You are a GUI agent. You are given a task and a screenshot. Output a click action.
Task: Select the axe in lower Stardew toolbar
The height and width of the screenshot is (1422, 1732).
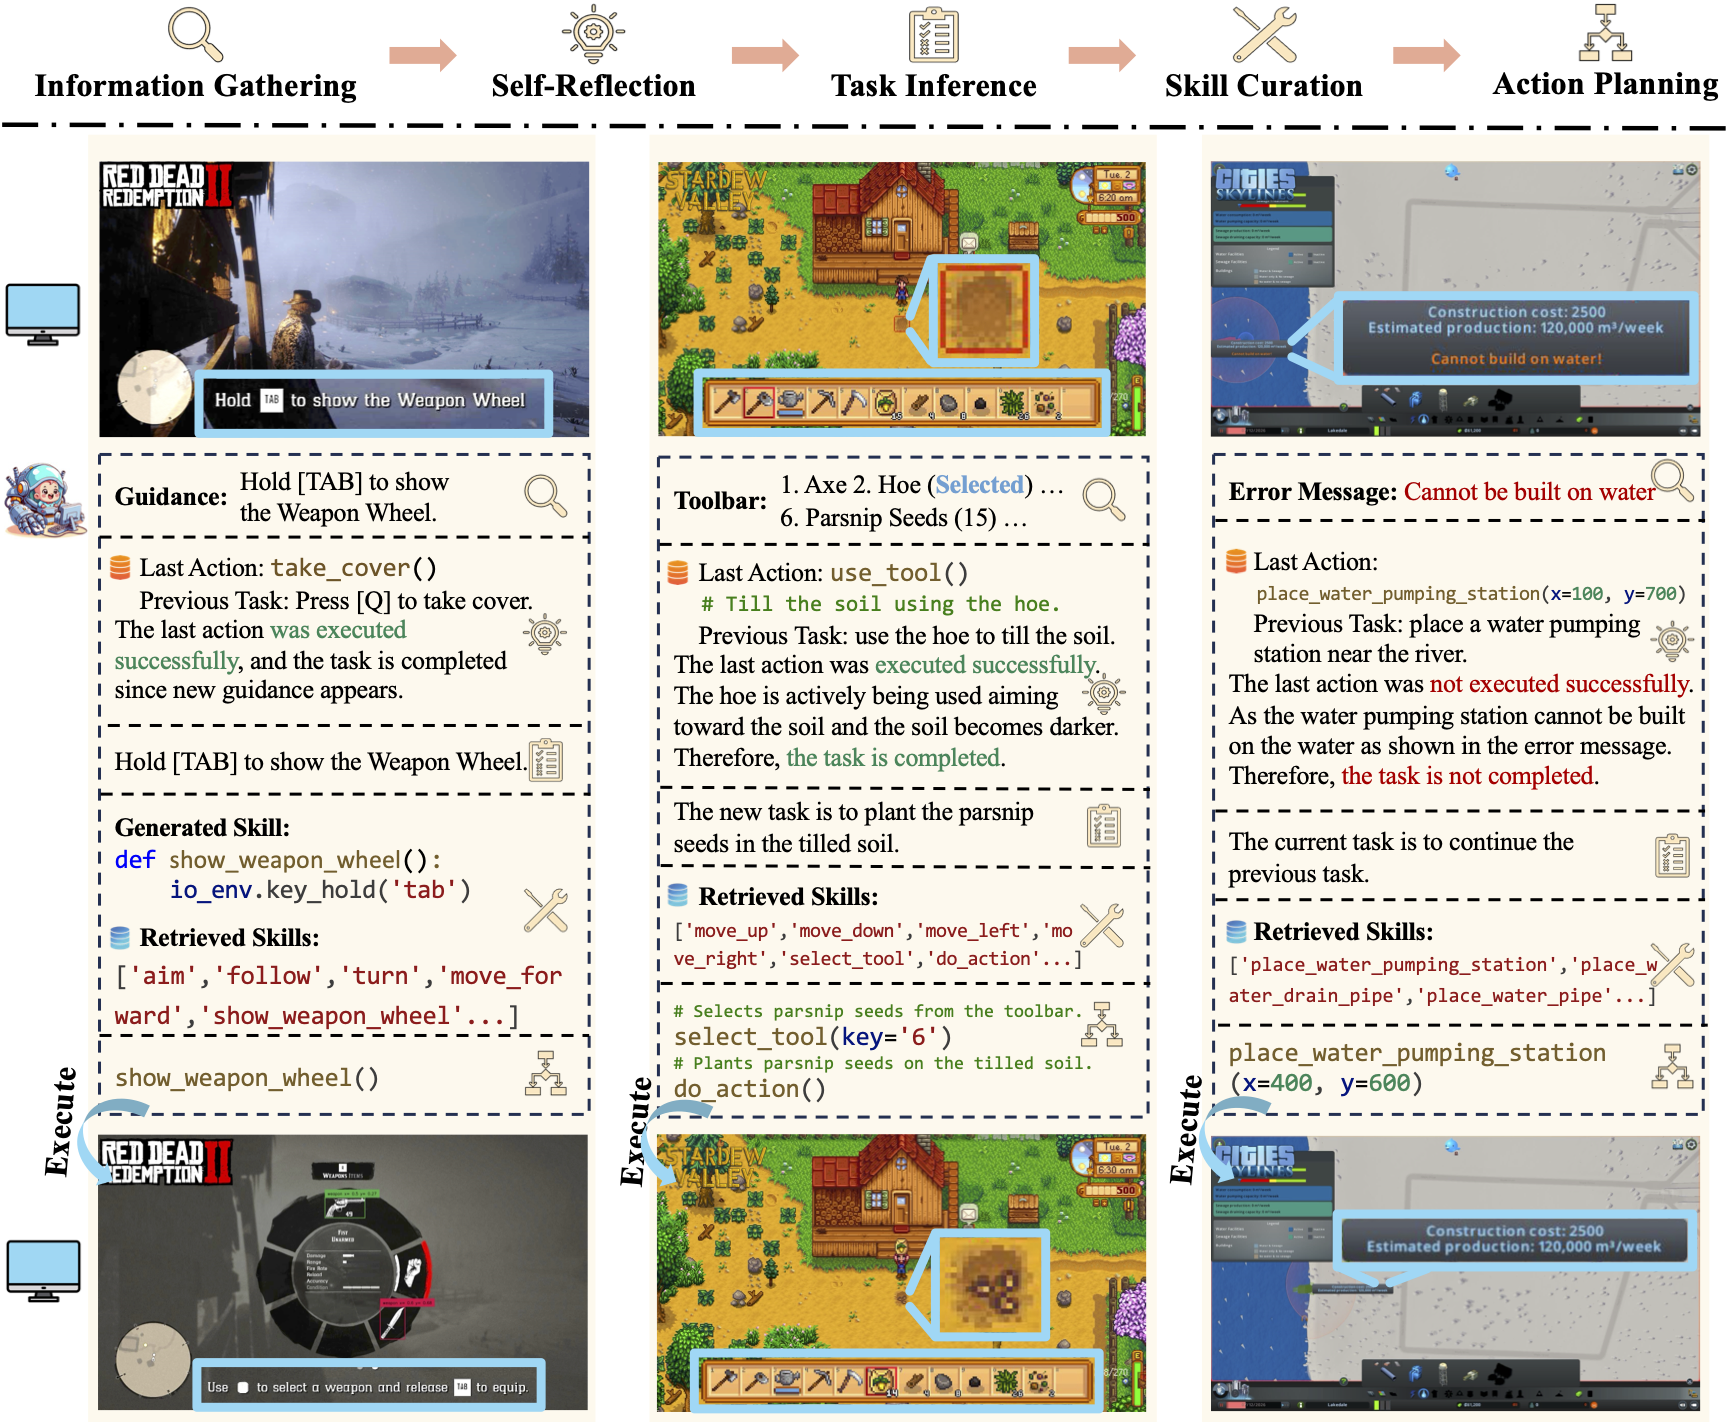(725, 1381)
